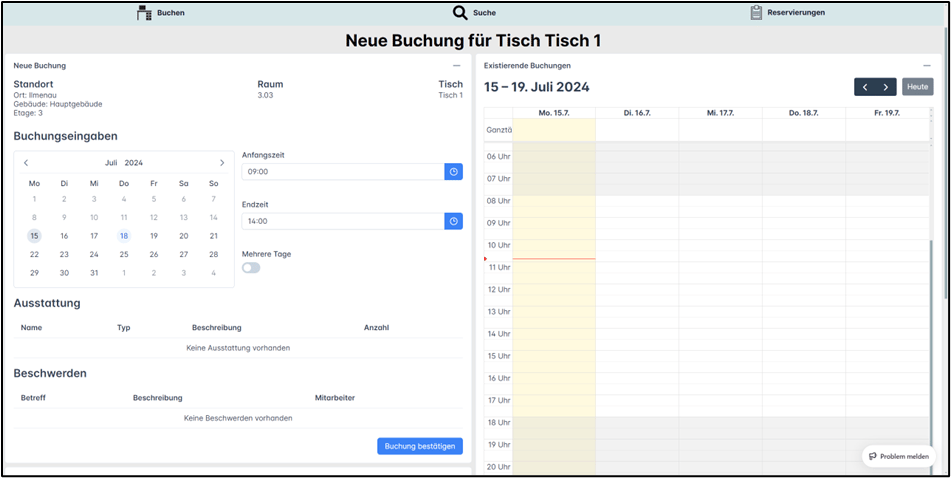Switch to the Suche tab
951x478 pixels.
click(474, 13)
